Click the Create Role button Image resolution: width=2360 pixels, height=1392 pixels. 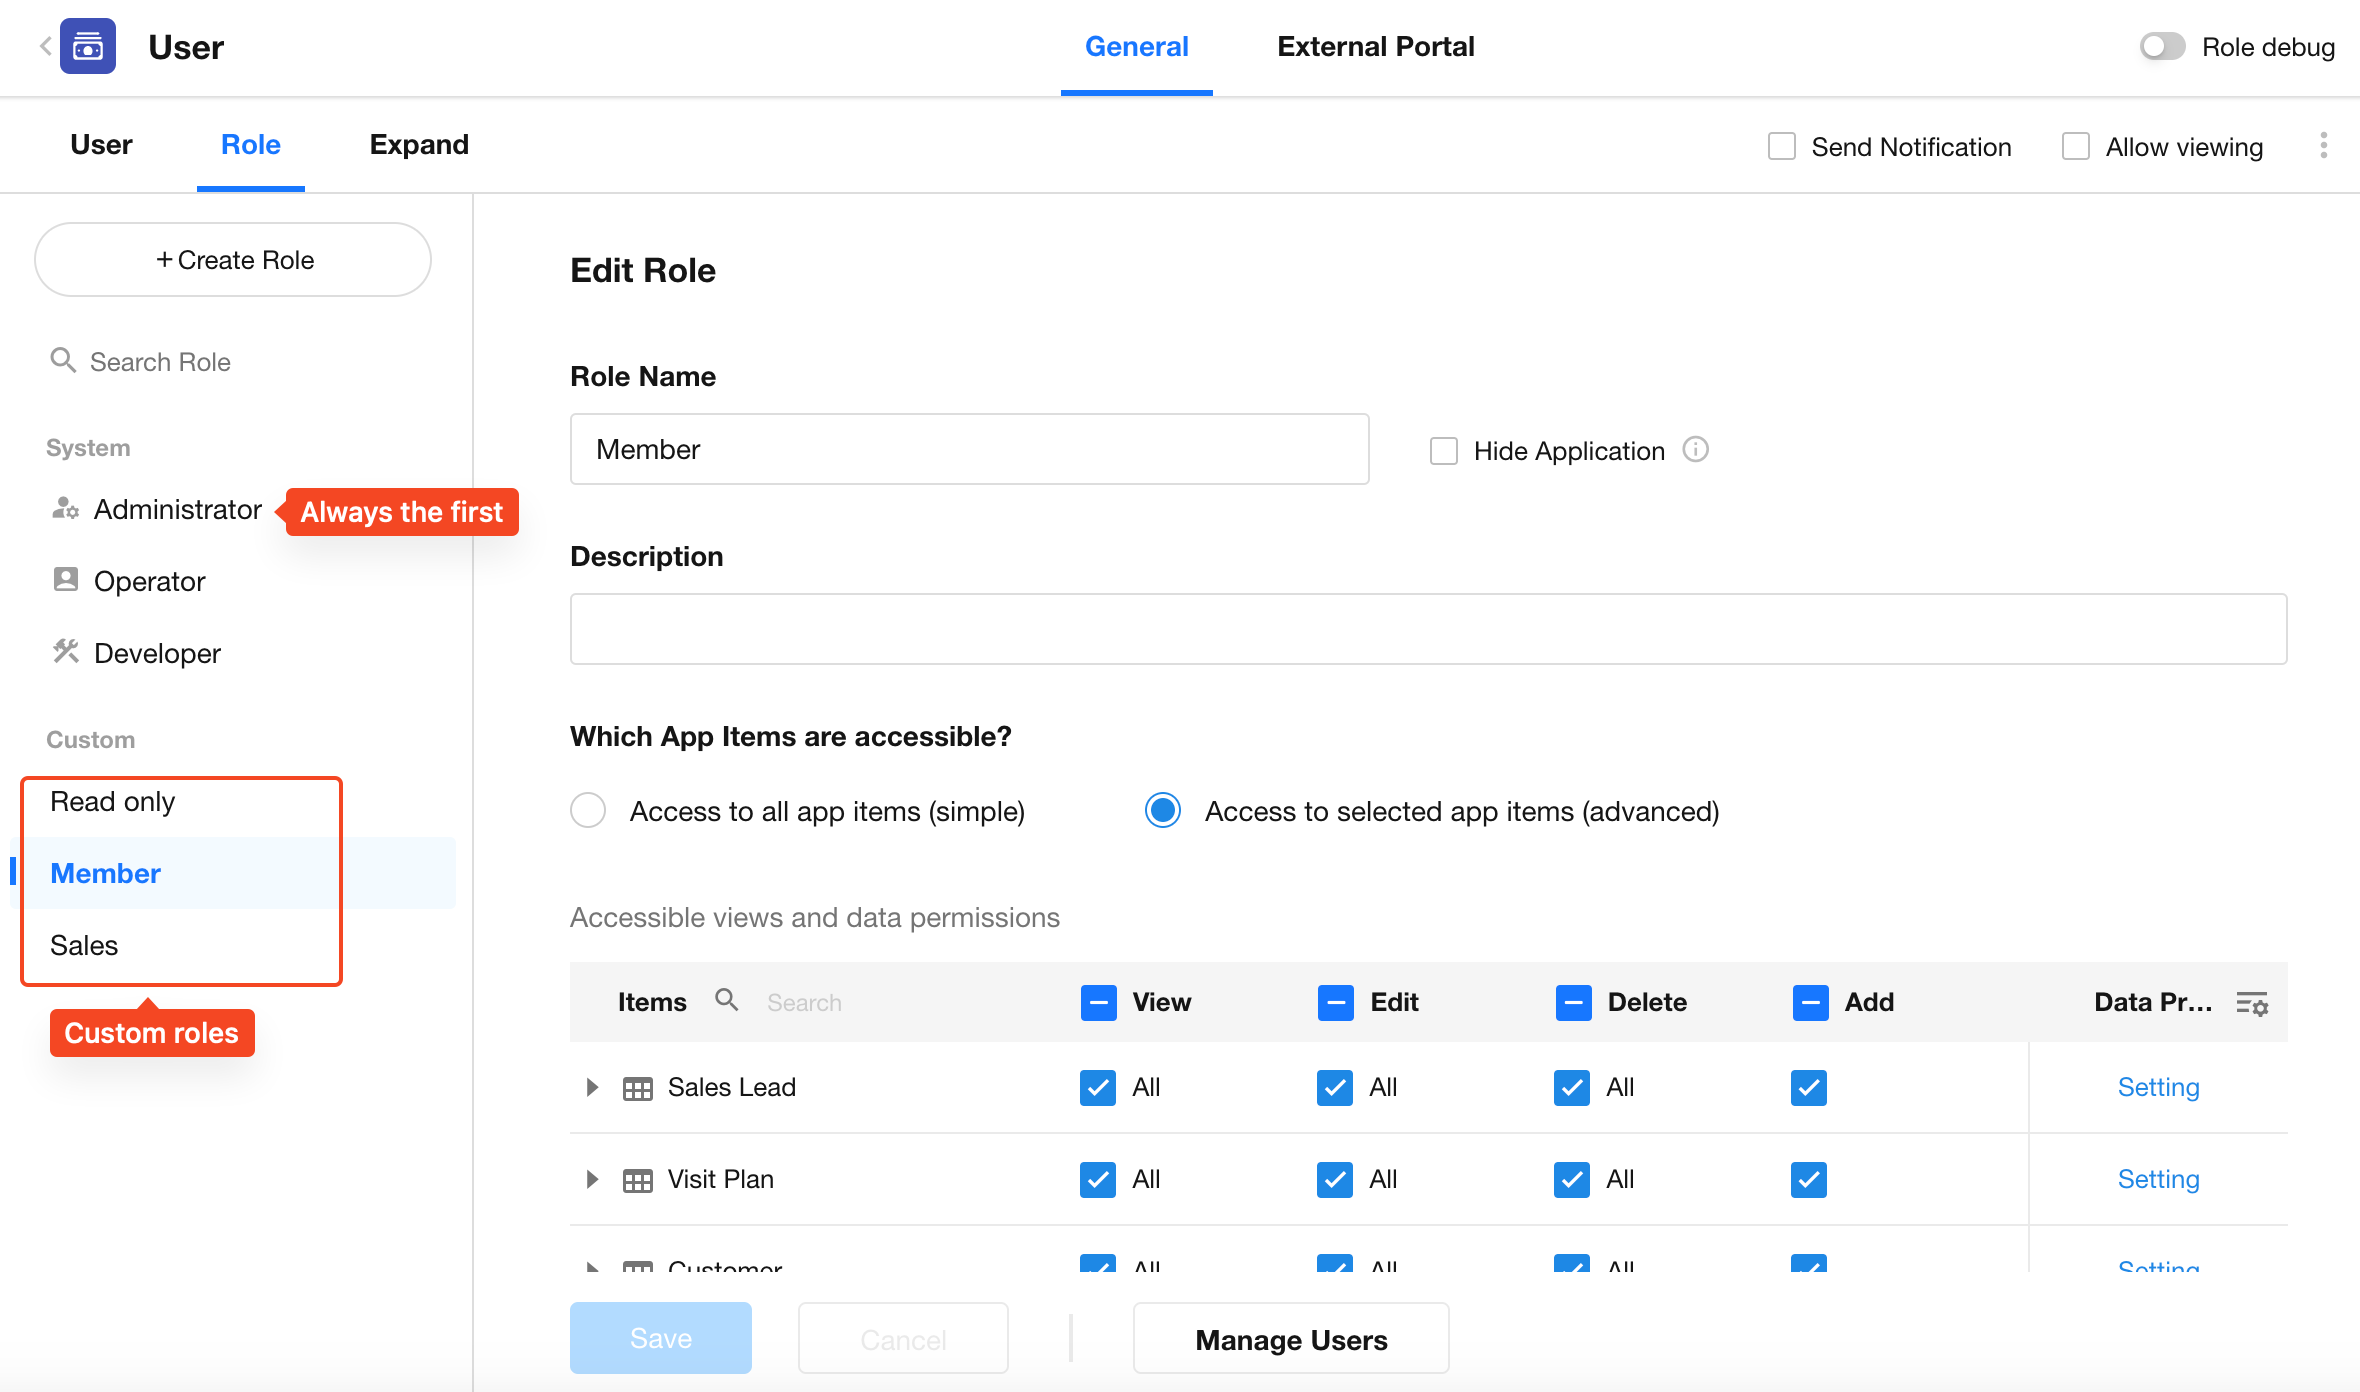point(233,260)
